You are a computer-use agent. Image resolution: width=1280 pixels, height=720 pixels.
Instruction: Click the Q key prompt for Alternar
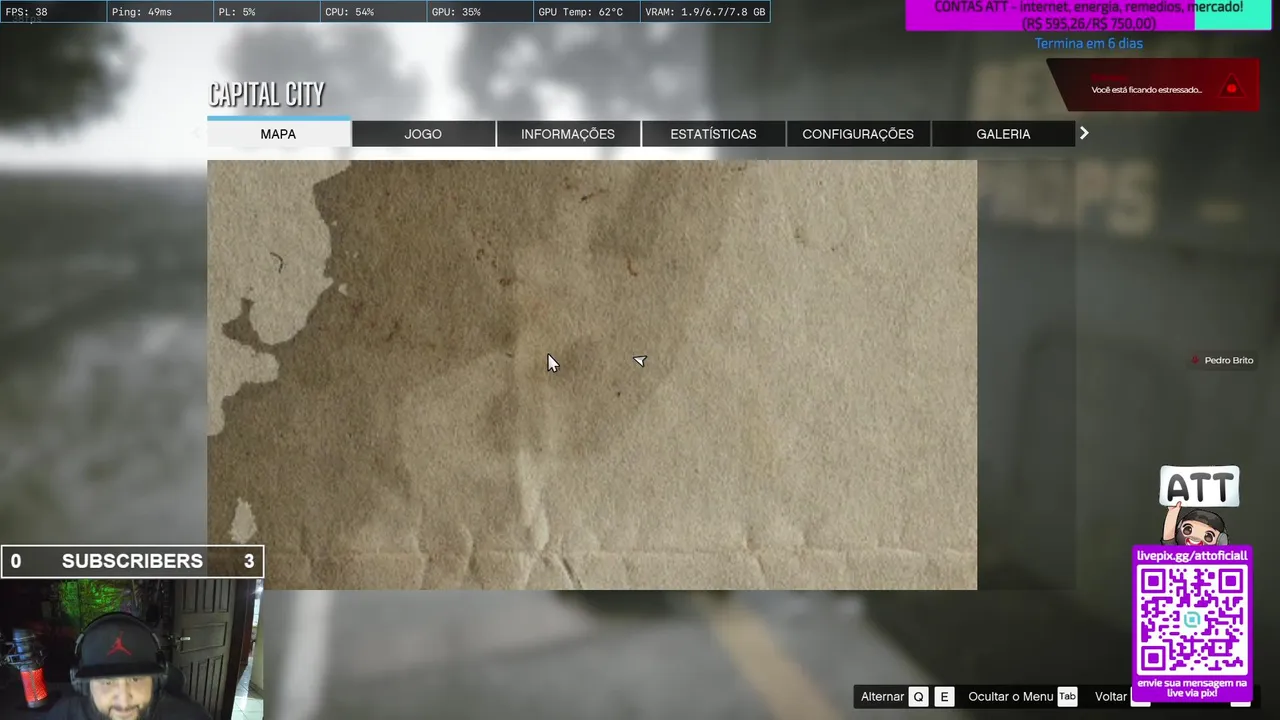[918, 697]
